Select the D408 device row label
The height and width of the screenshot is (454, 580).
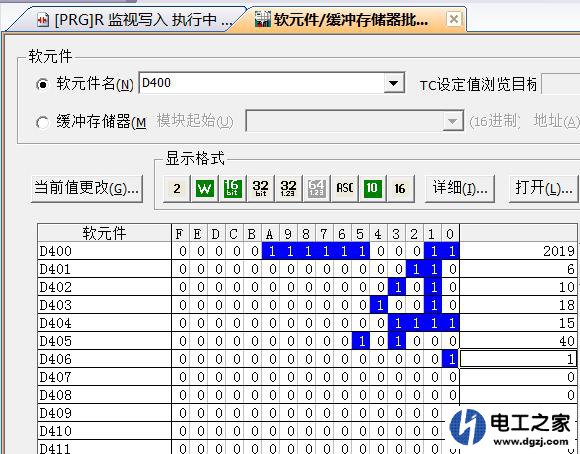105,395
